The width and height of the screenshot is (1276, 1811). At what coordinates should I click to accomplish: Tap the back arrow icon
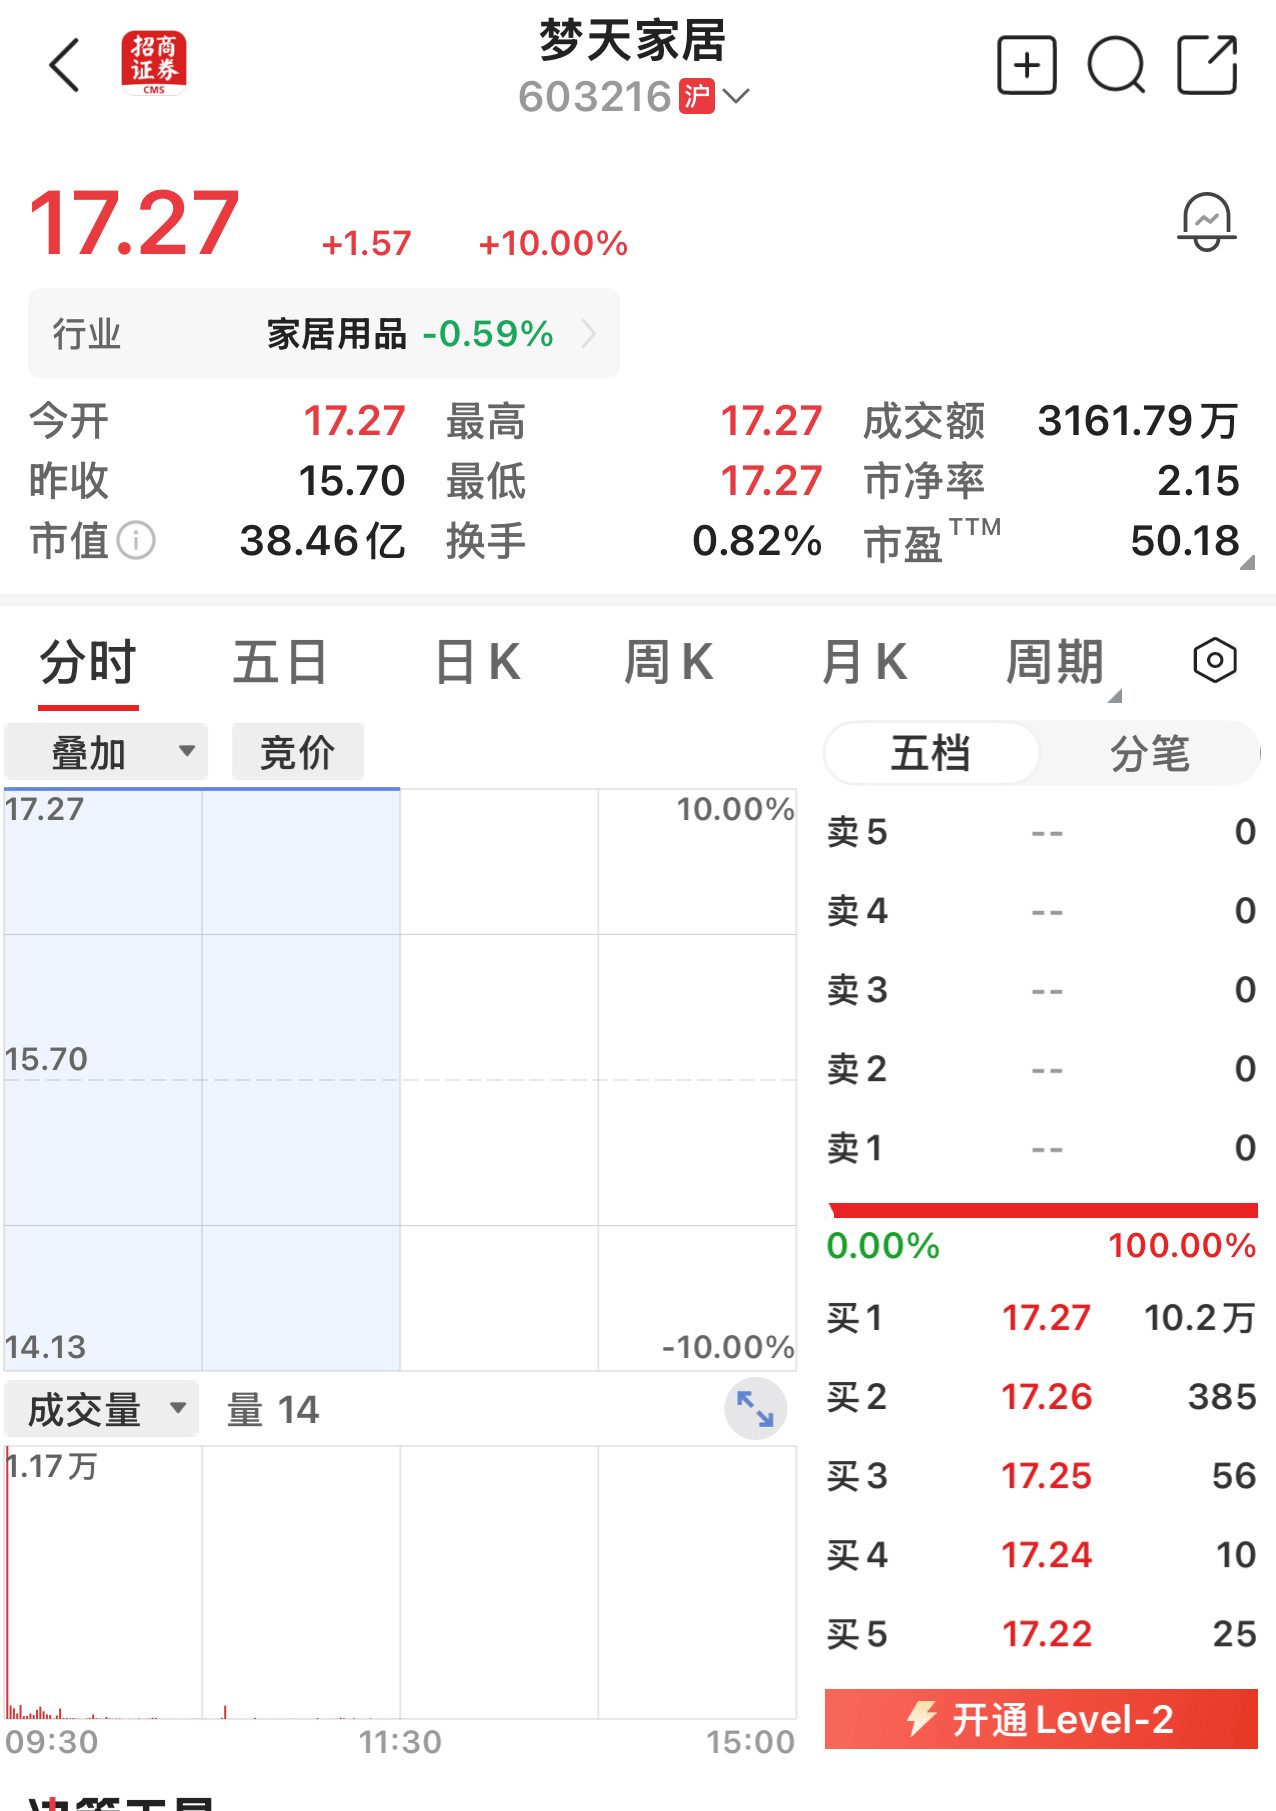click(x=65, y=66)
